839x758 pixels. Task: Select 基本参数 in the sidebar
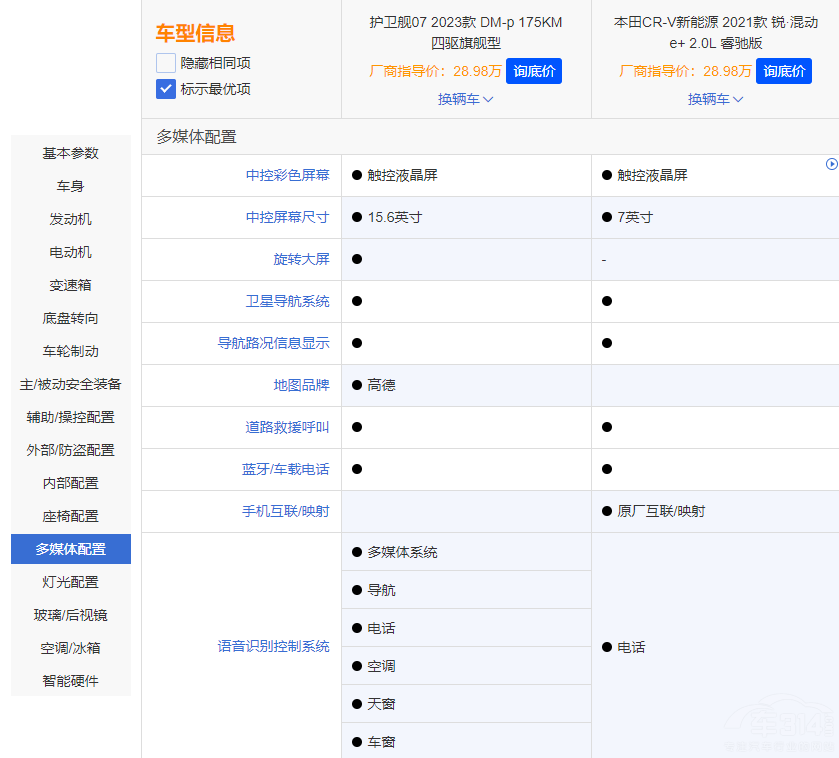point(70,153)
